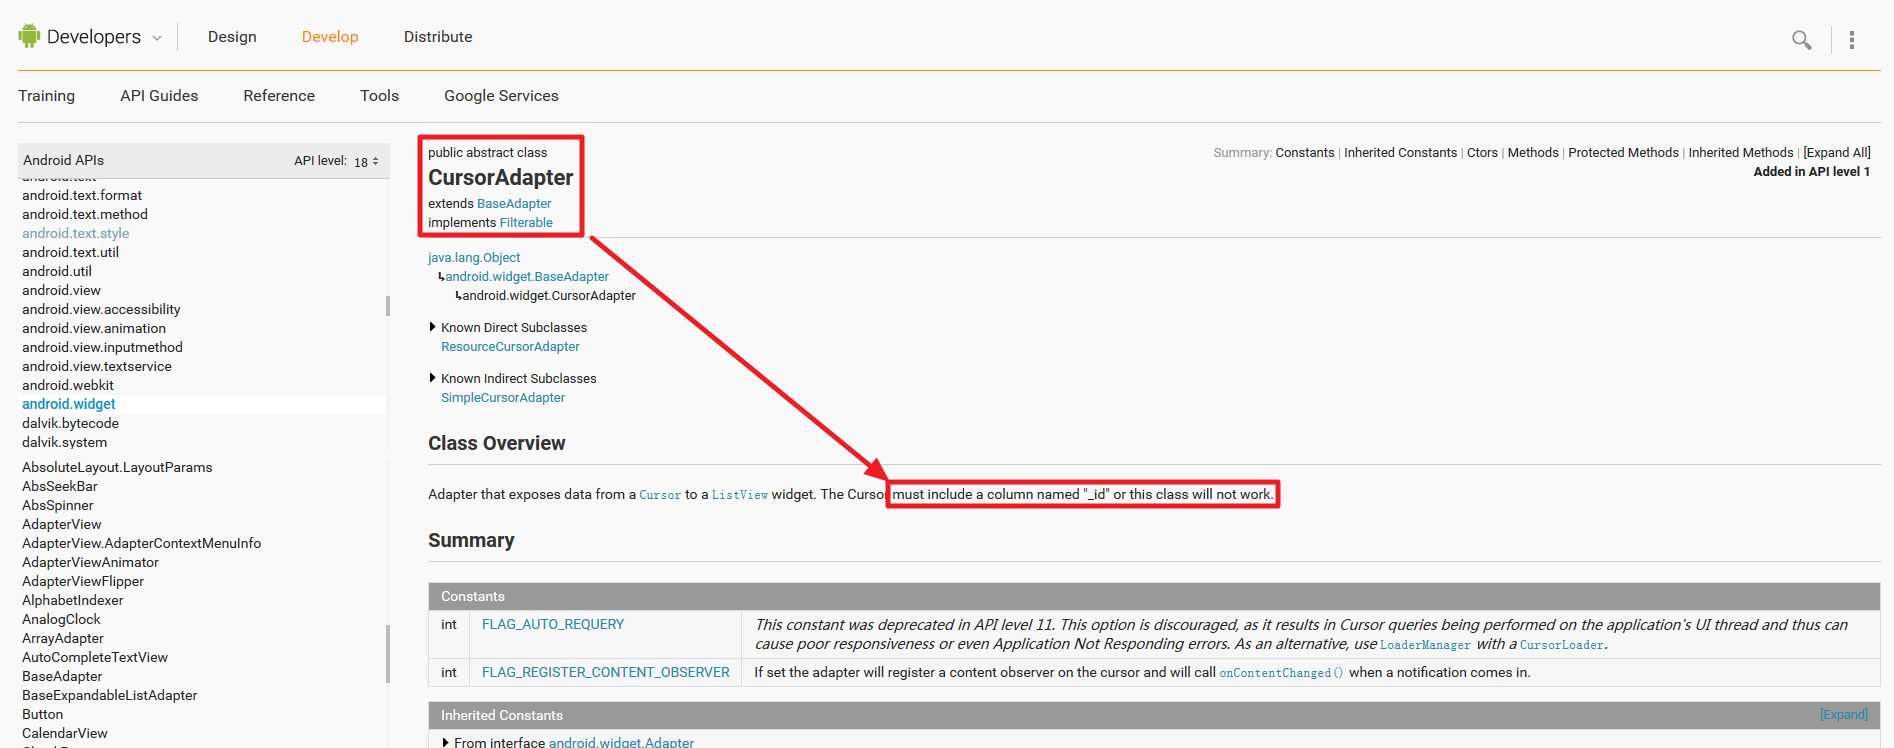The height and width of the screenshot is (748, 1894).
Task: Open the SimpleCursorAdapter link
Action: point(503,397)
